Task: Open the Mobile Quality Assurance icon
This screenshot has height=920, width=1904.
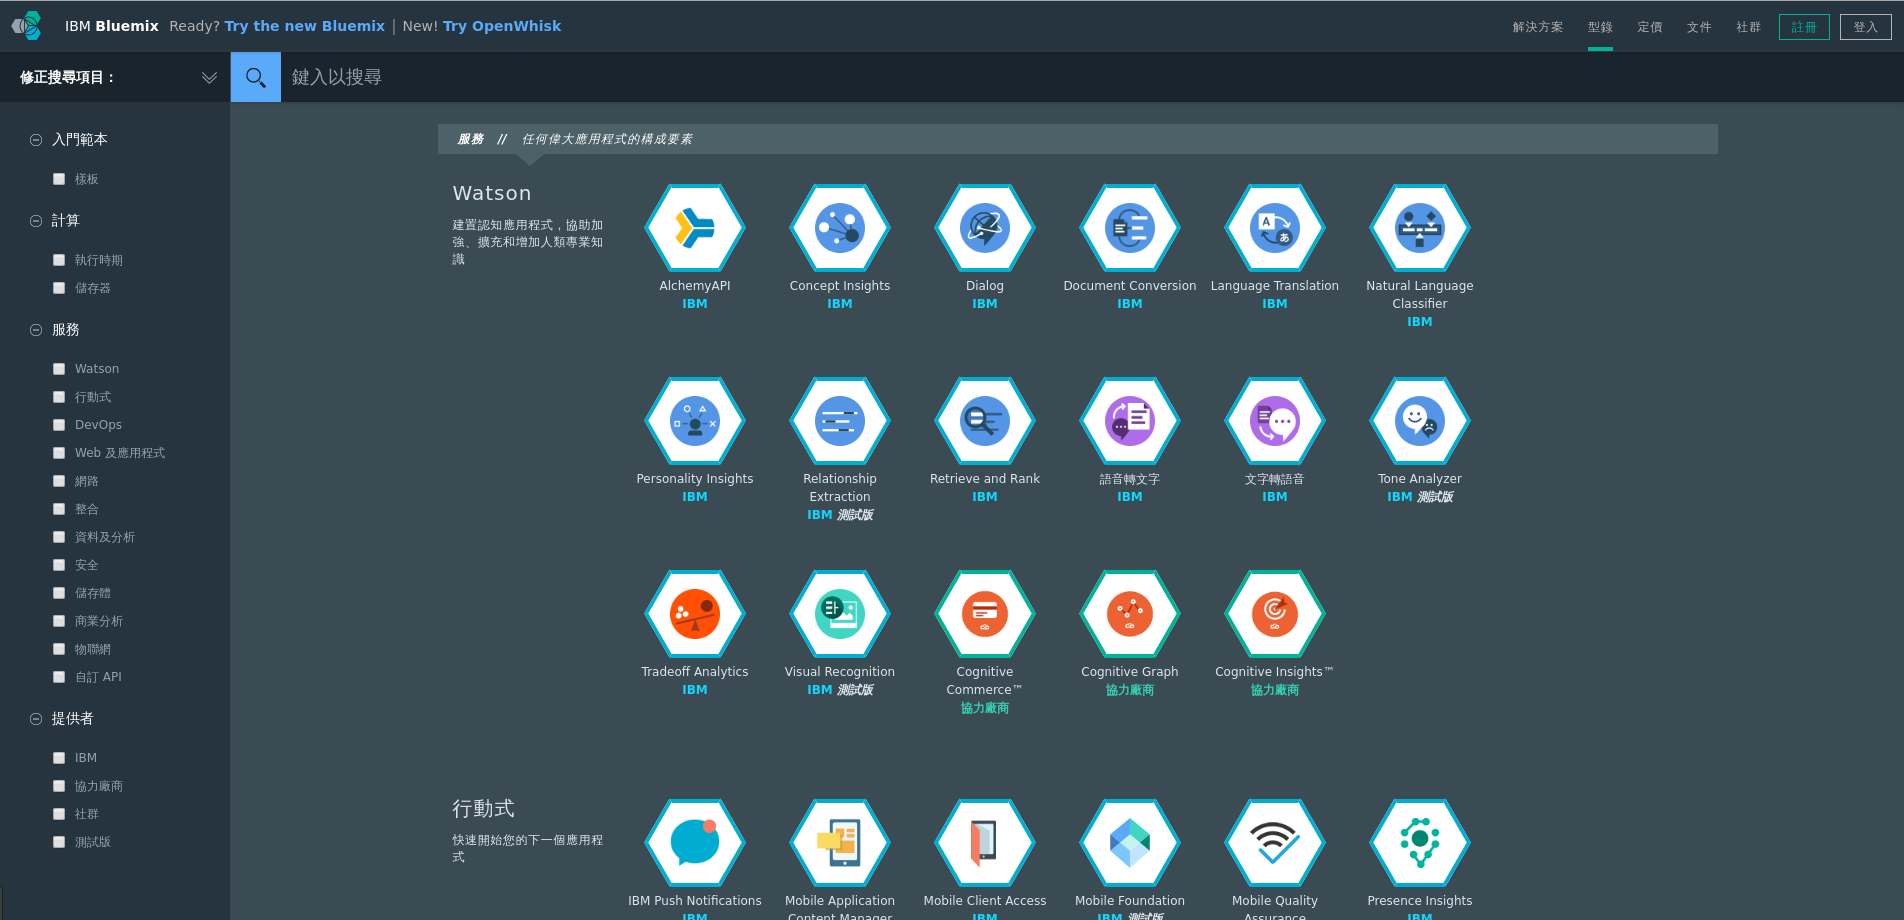Action: click(1275, 843)
